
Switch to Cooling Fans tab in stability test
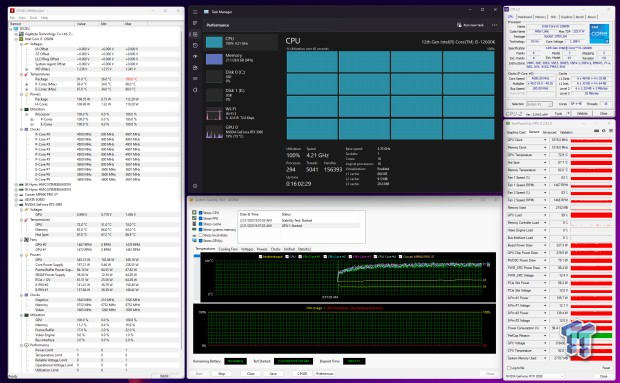pyautogui.click(x=228, y=249)
